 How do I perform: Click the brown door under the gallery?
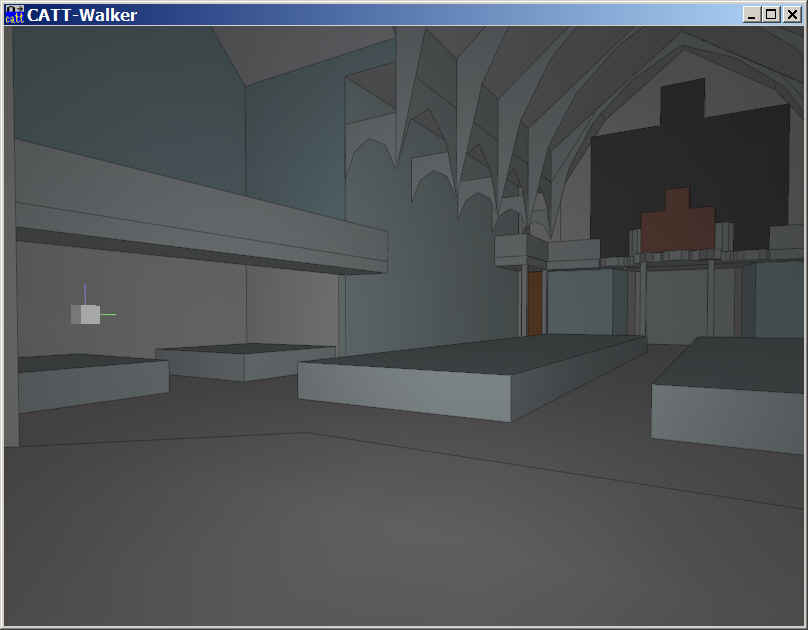(534, 302)
